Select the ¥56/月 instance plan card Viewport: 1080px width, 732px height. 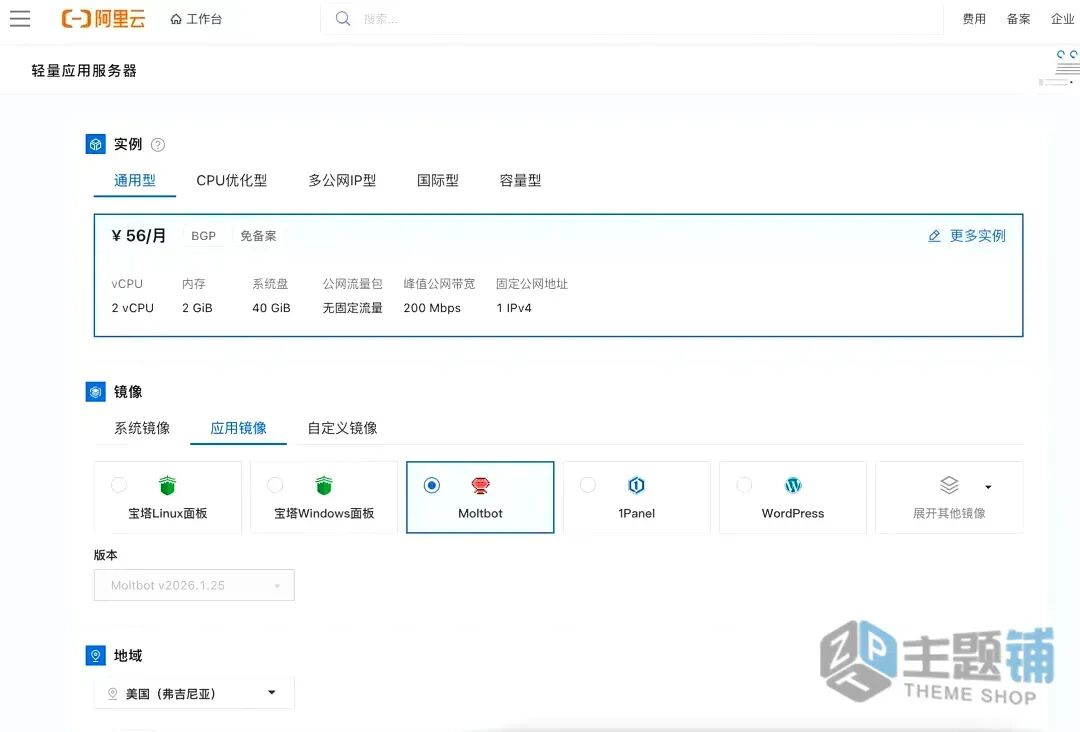559,275
